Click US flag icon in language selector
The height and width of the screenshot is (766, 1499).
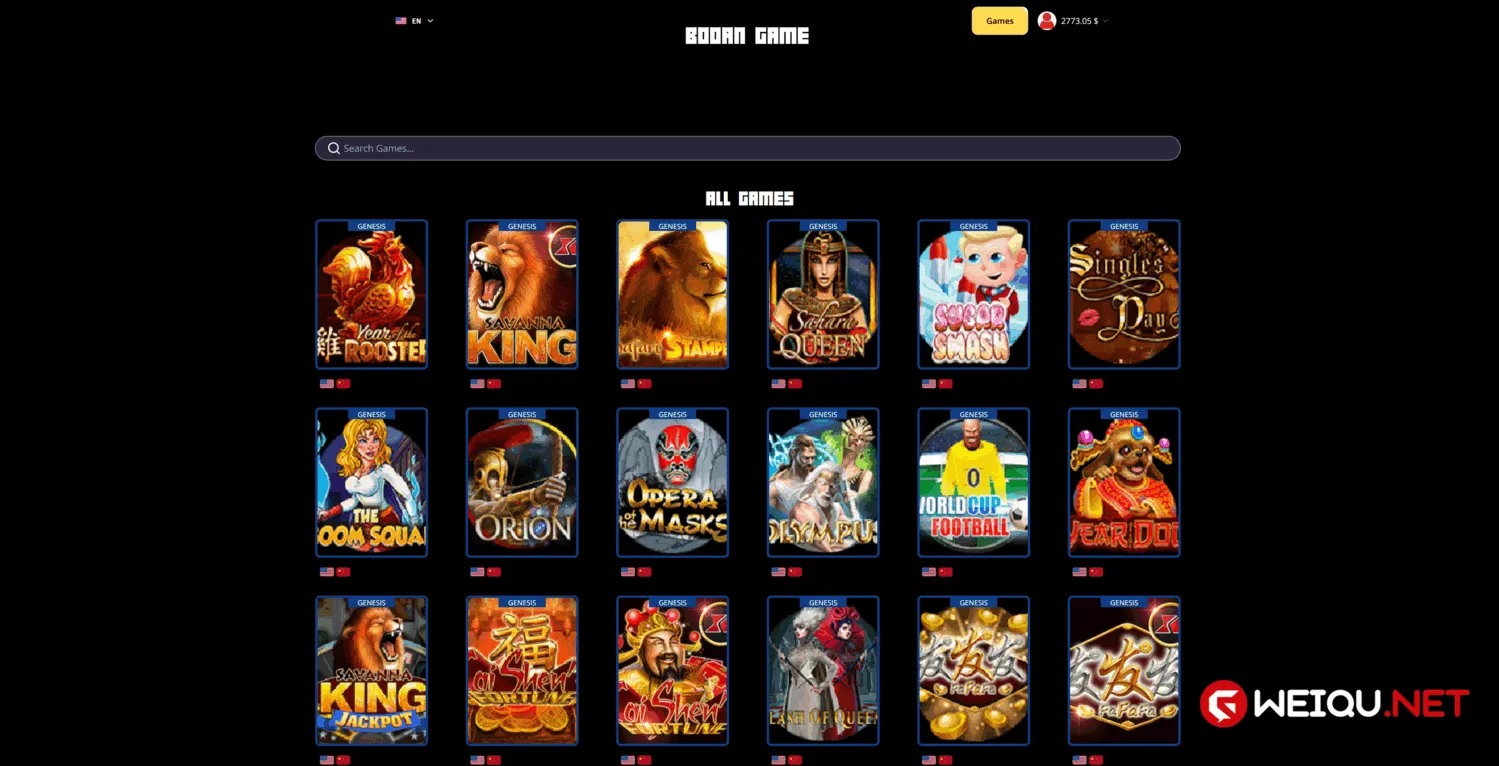[x=401, y=21]
